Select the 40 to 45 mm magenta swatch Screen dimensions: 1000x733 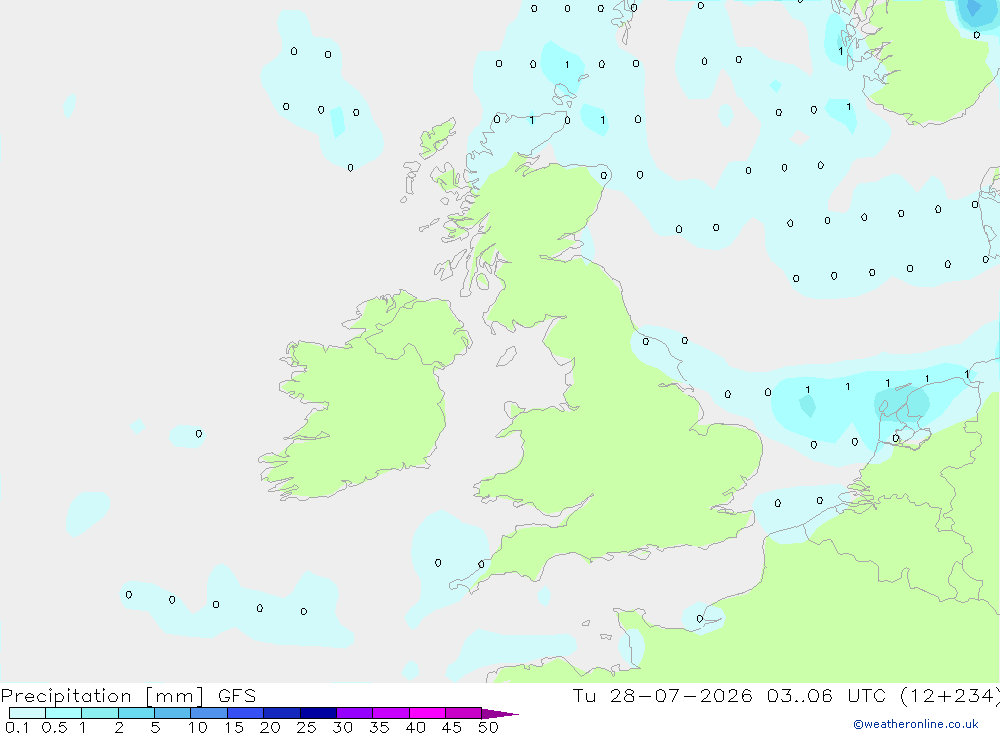click(x=427, y=713)
